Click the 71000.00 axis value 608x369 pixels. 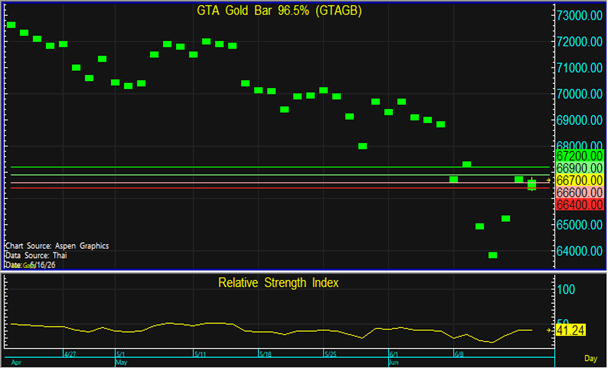[x=579, y=68]
